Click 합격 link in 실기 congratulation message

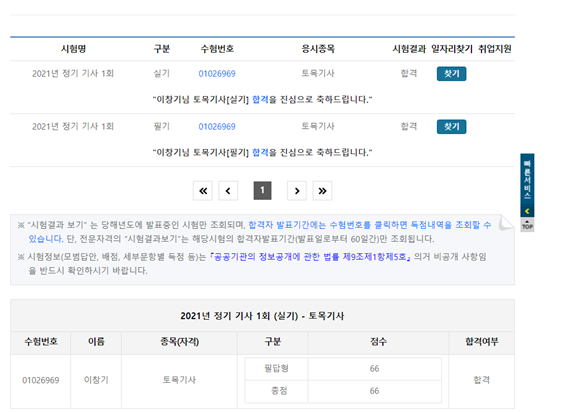coord(260,99)
